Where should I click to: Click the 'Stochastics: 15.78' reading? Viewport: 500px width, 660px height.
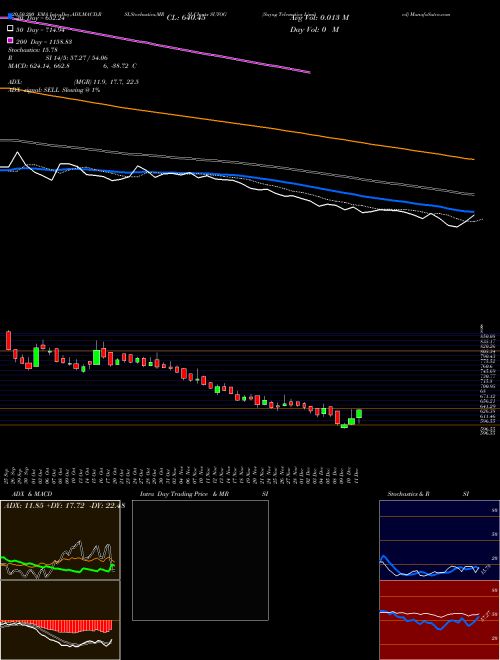point(32,50)
